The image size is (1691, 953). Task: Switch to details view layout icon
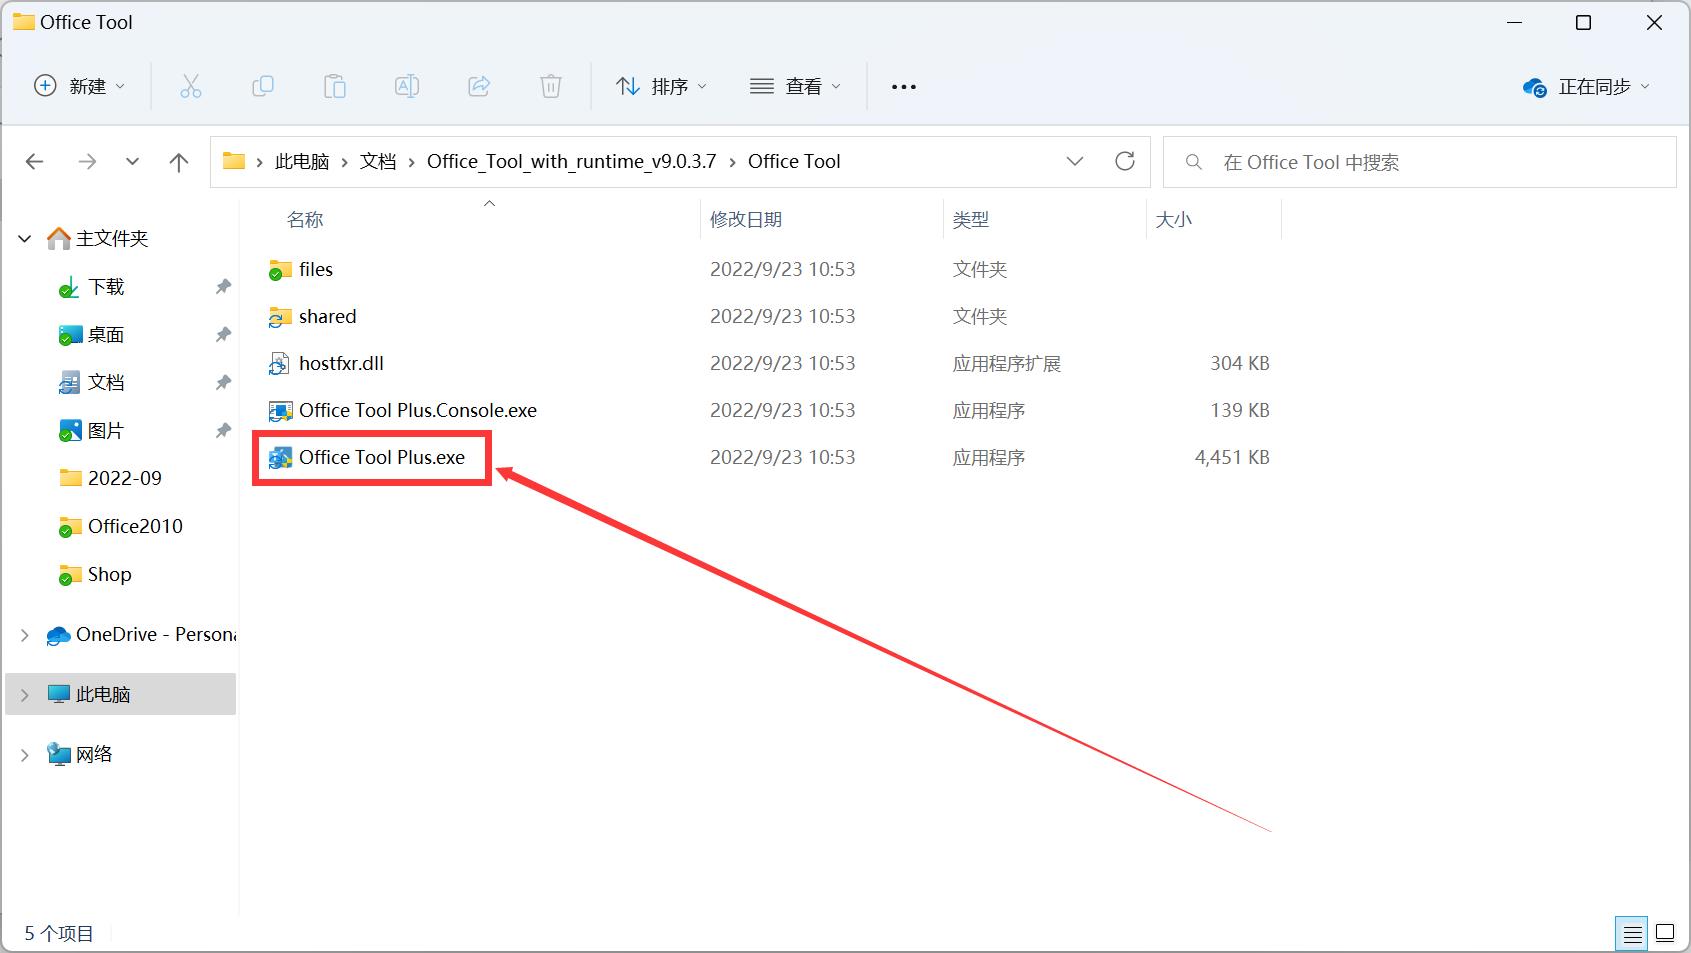[x=1632, y=934]
